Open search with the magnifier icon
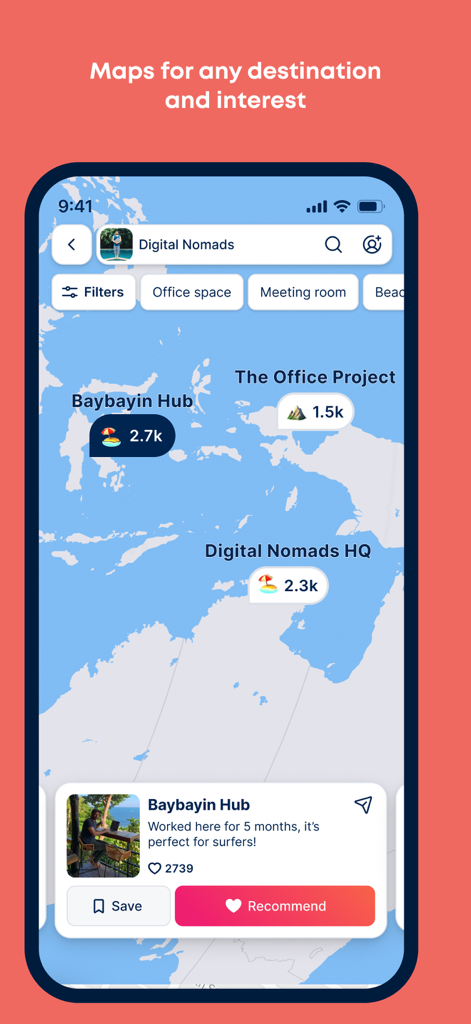471x1024 pixels. (x=333, y=245)
